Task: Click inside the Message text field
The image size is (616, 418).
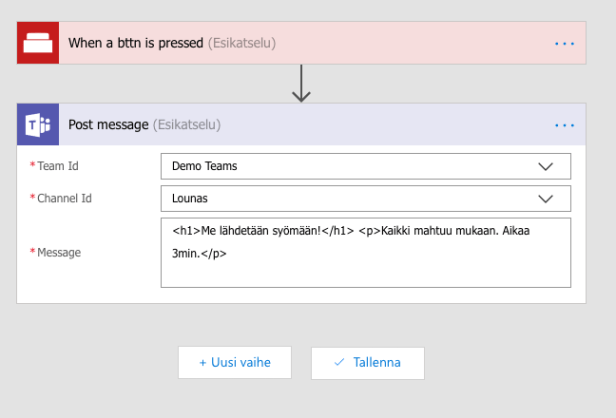Action: [365, 265]
